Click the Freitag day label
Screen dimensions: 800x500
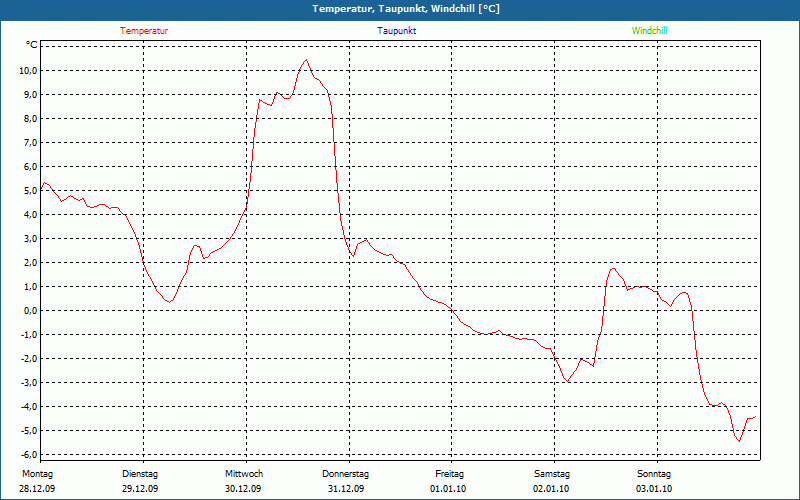449,474
